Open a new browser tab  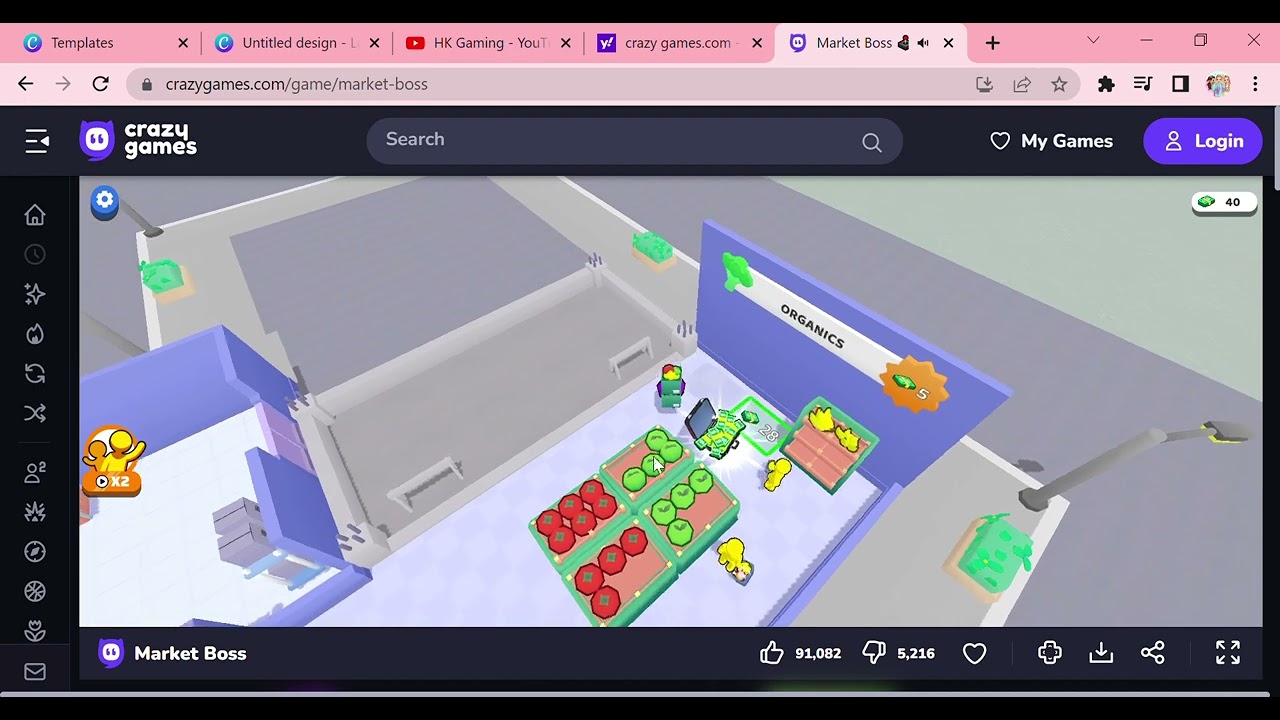(x=992, y=43)
